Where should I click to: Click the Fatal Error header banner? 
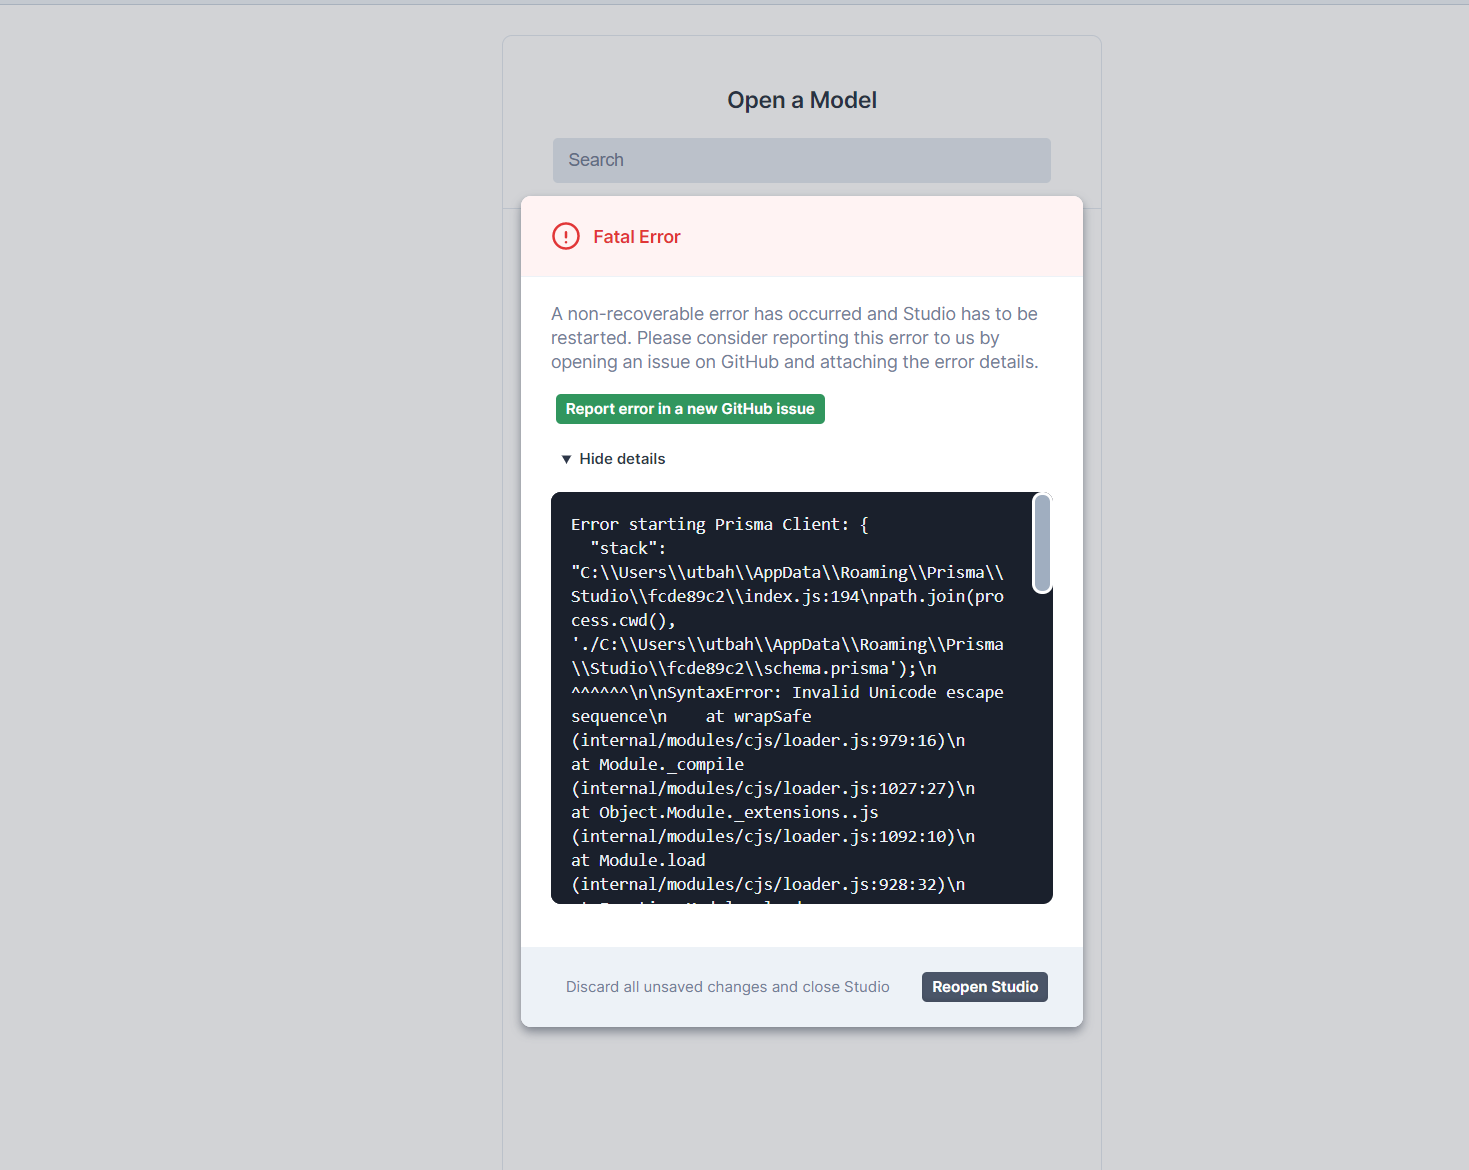click(801, 236)
